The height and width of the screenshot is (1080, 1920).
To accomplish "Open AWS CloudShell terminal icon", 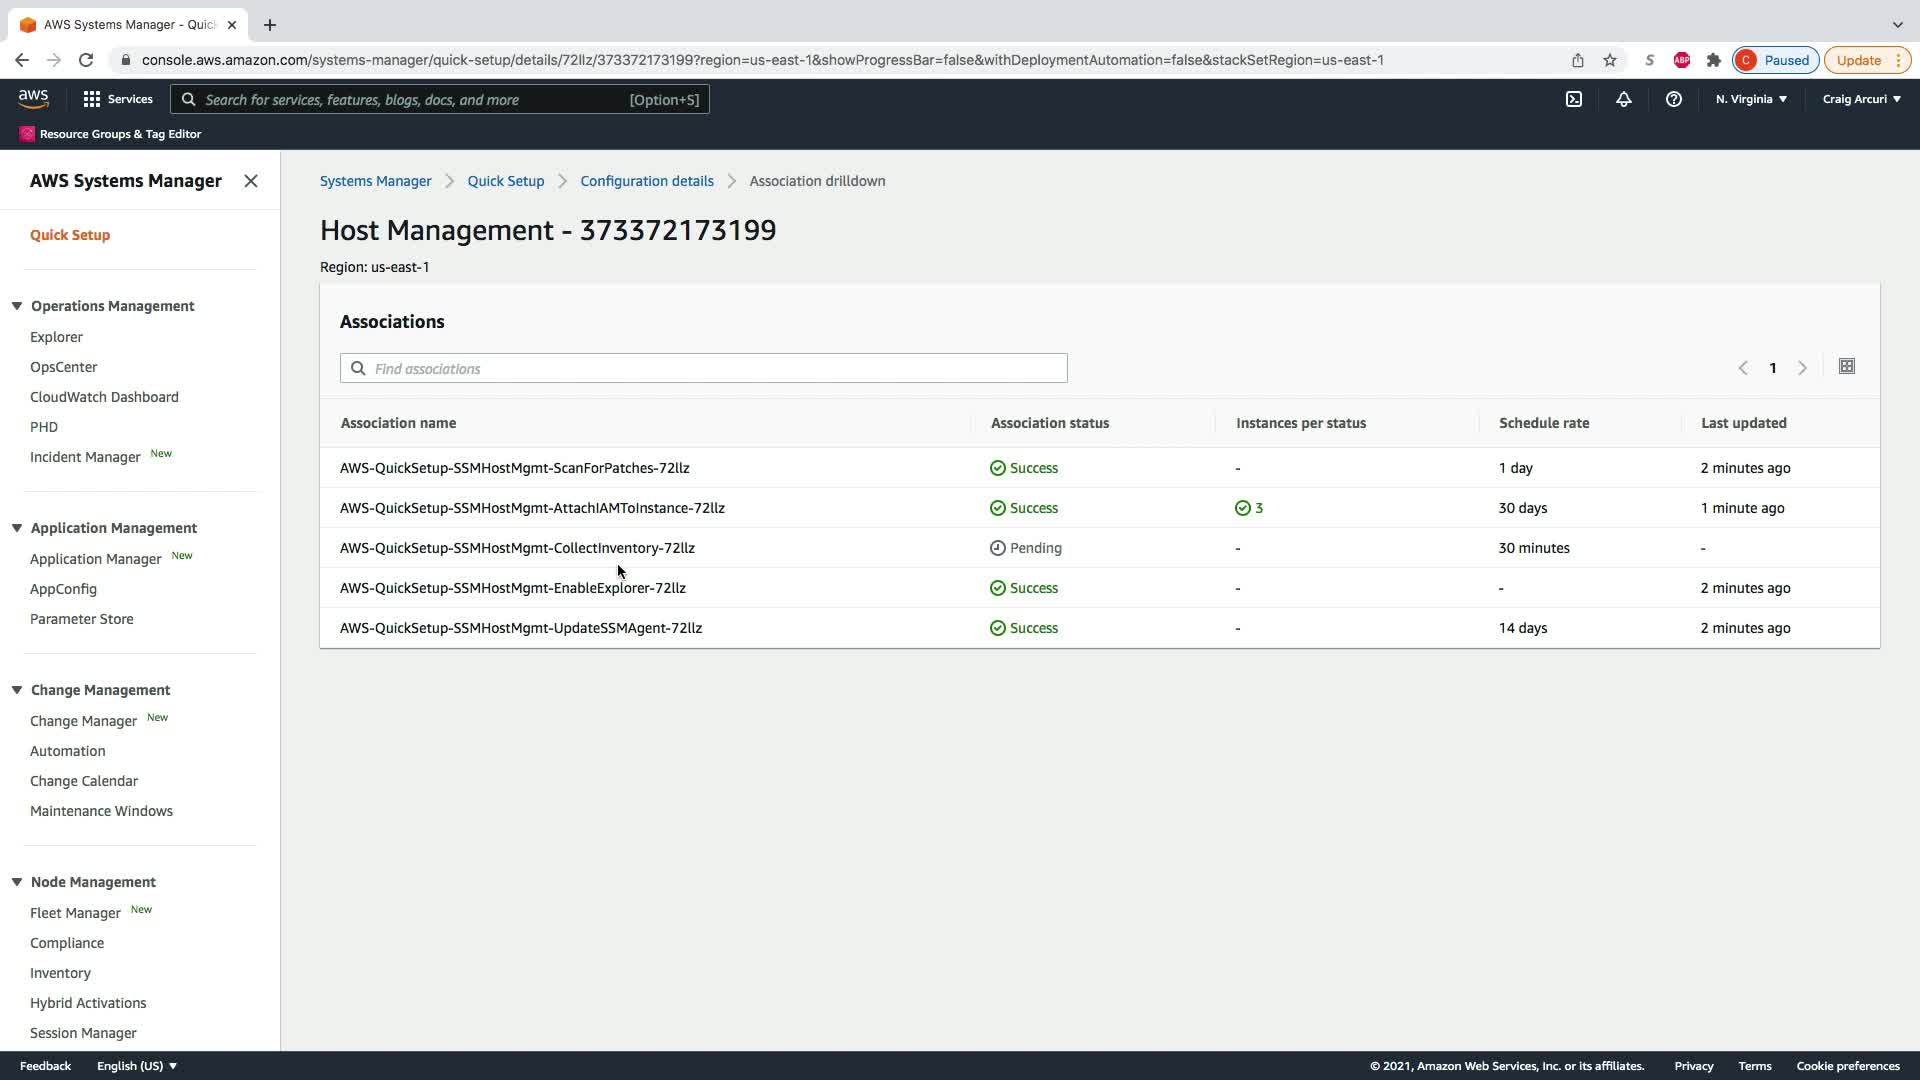I will coord(1573,99).
